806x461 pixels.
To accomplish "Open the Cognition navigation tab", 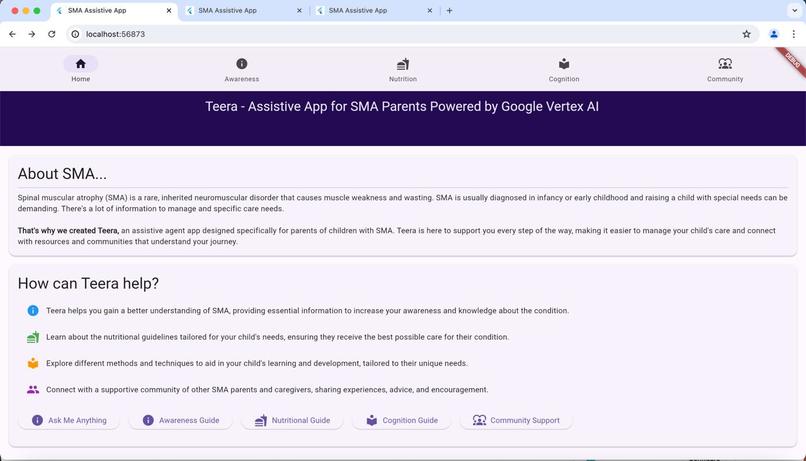I will tap(564, 69).
